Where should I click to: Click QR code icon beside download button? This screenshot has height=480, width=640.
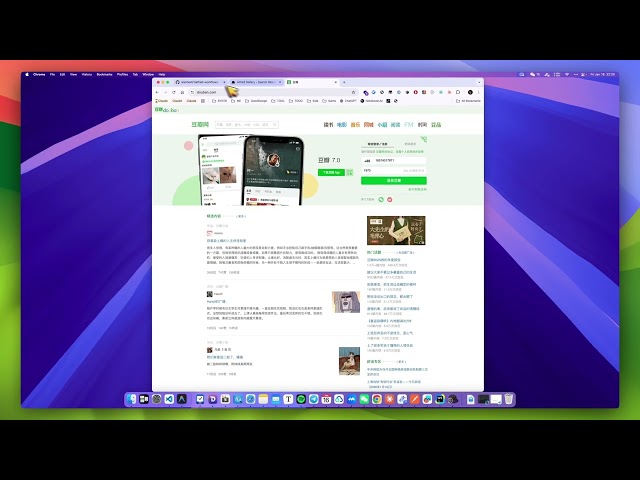349,173
